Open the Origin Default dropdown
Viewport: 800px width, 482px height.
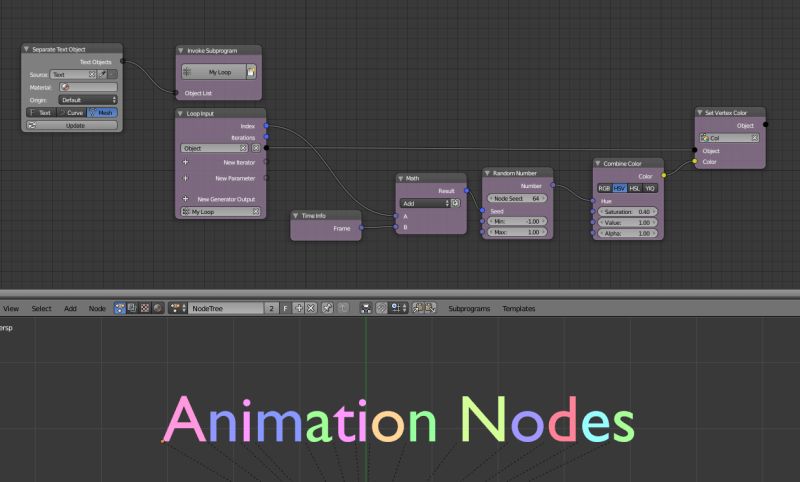(88, 100)
